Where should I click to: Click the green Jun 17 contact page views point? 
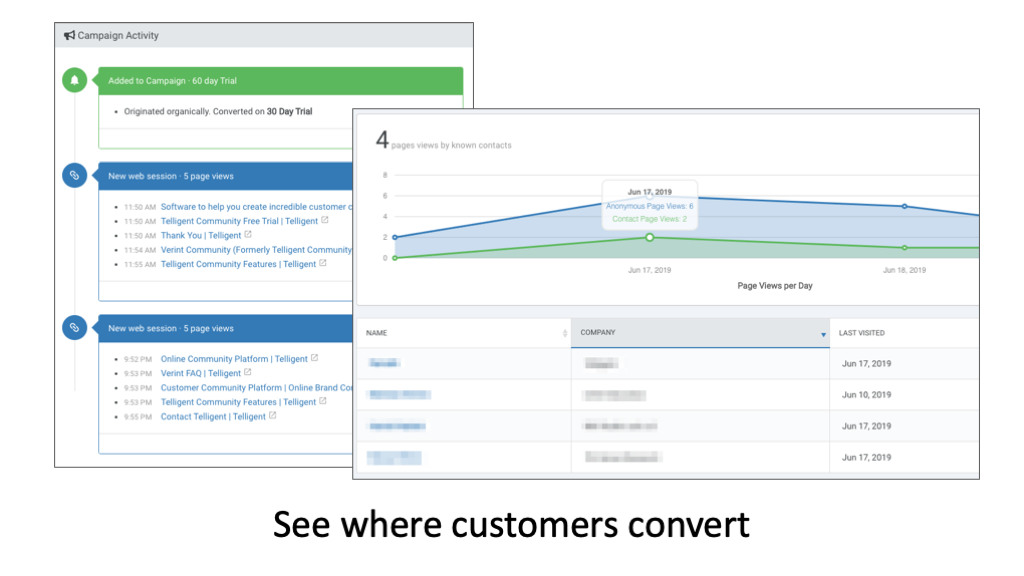[649, 238]
